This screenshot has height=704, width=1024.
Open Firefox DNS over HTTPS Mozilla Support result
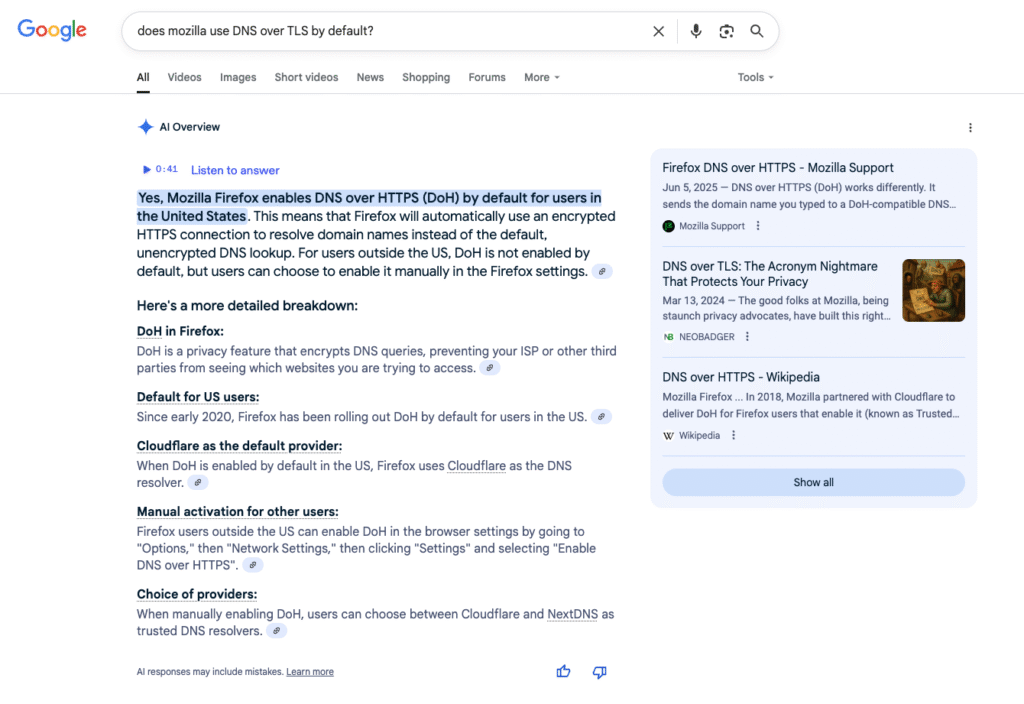click(x=777, y=168)
